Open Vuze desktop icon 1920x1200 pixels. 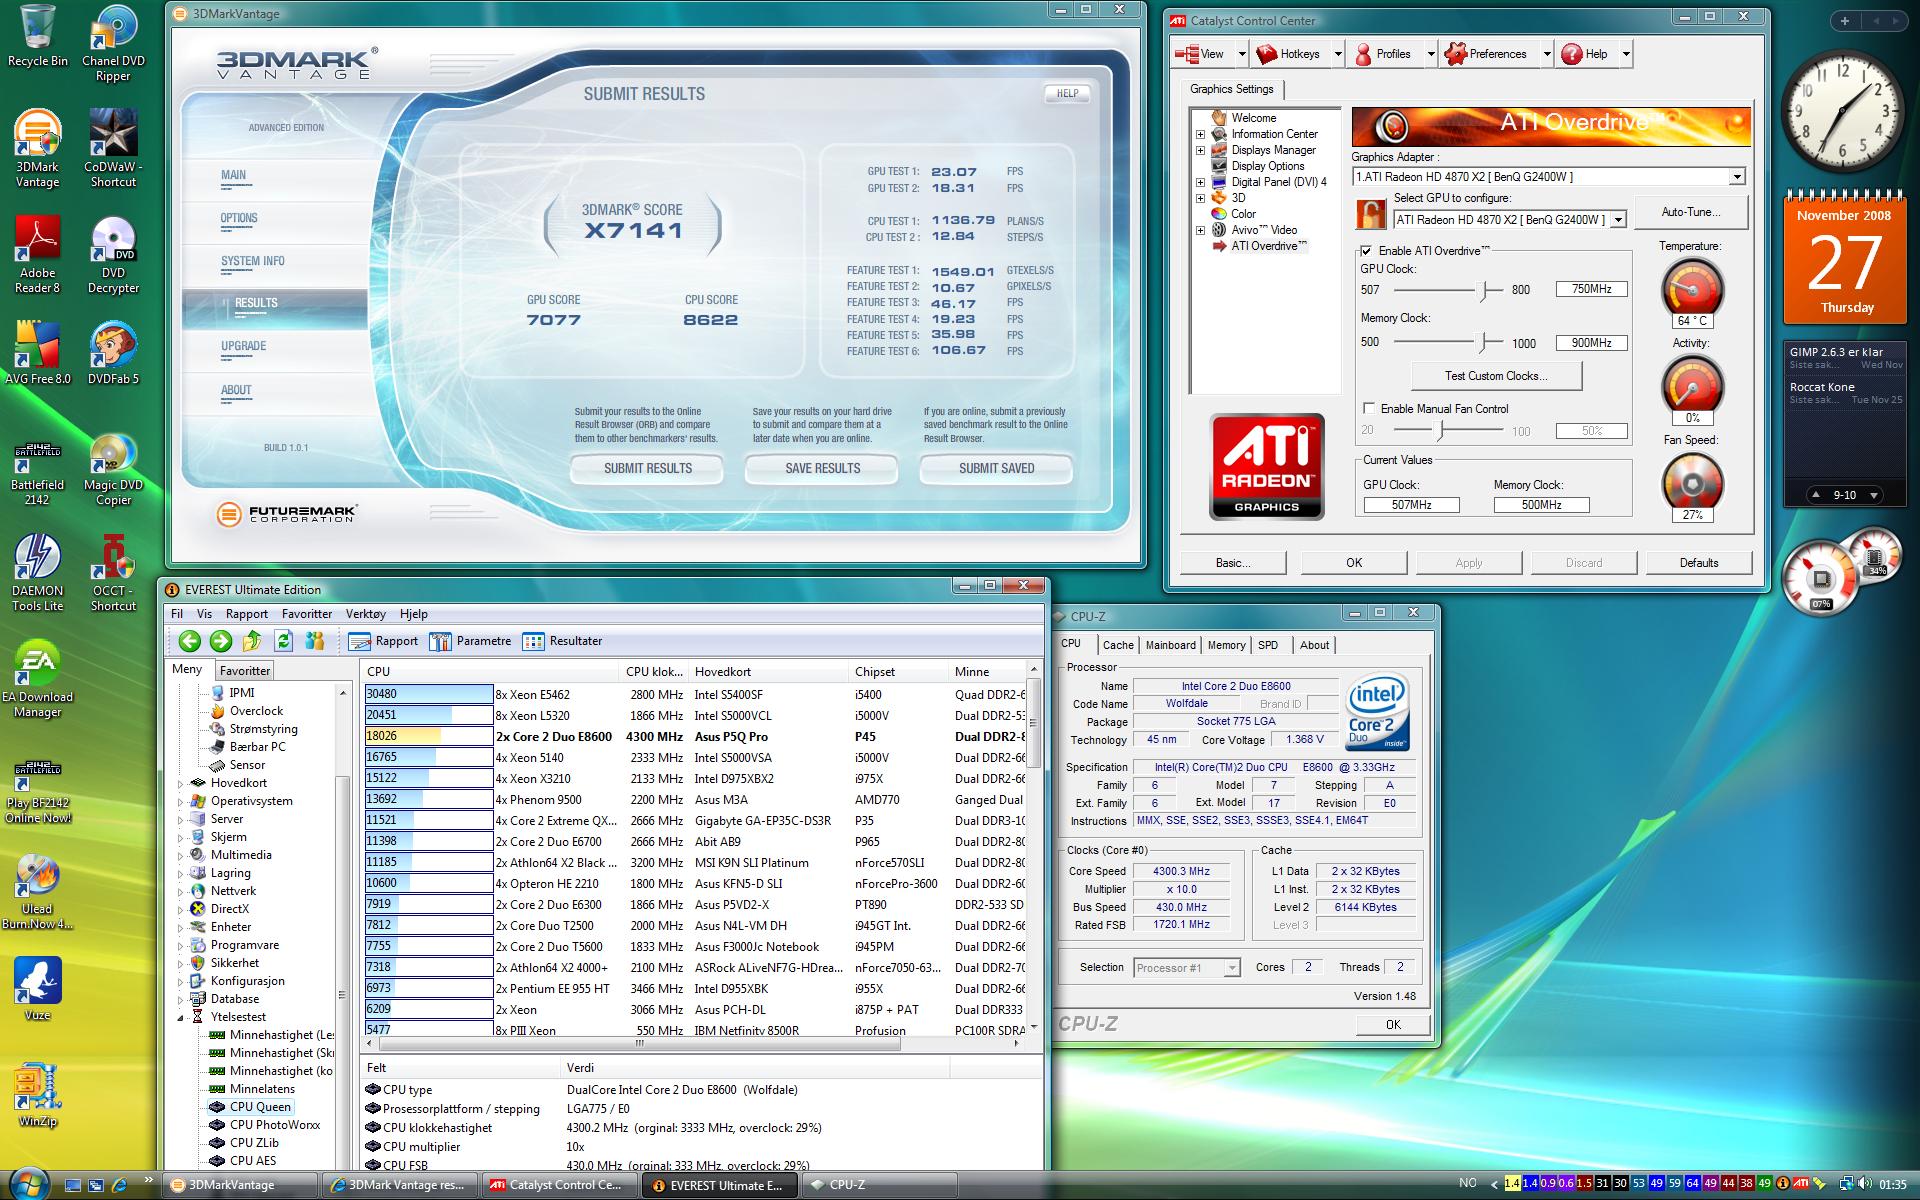[38, 989]
